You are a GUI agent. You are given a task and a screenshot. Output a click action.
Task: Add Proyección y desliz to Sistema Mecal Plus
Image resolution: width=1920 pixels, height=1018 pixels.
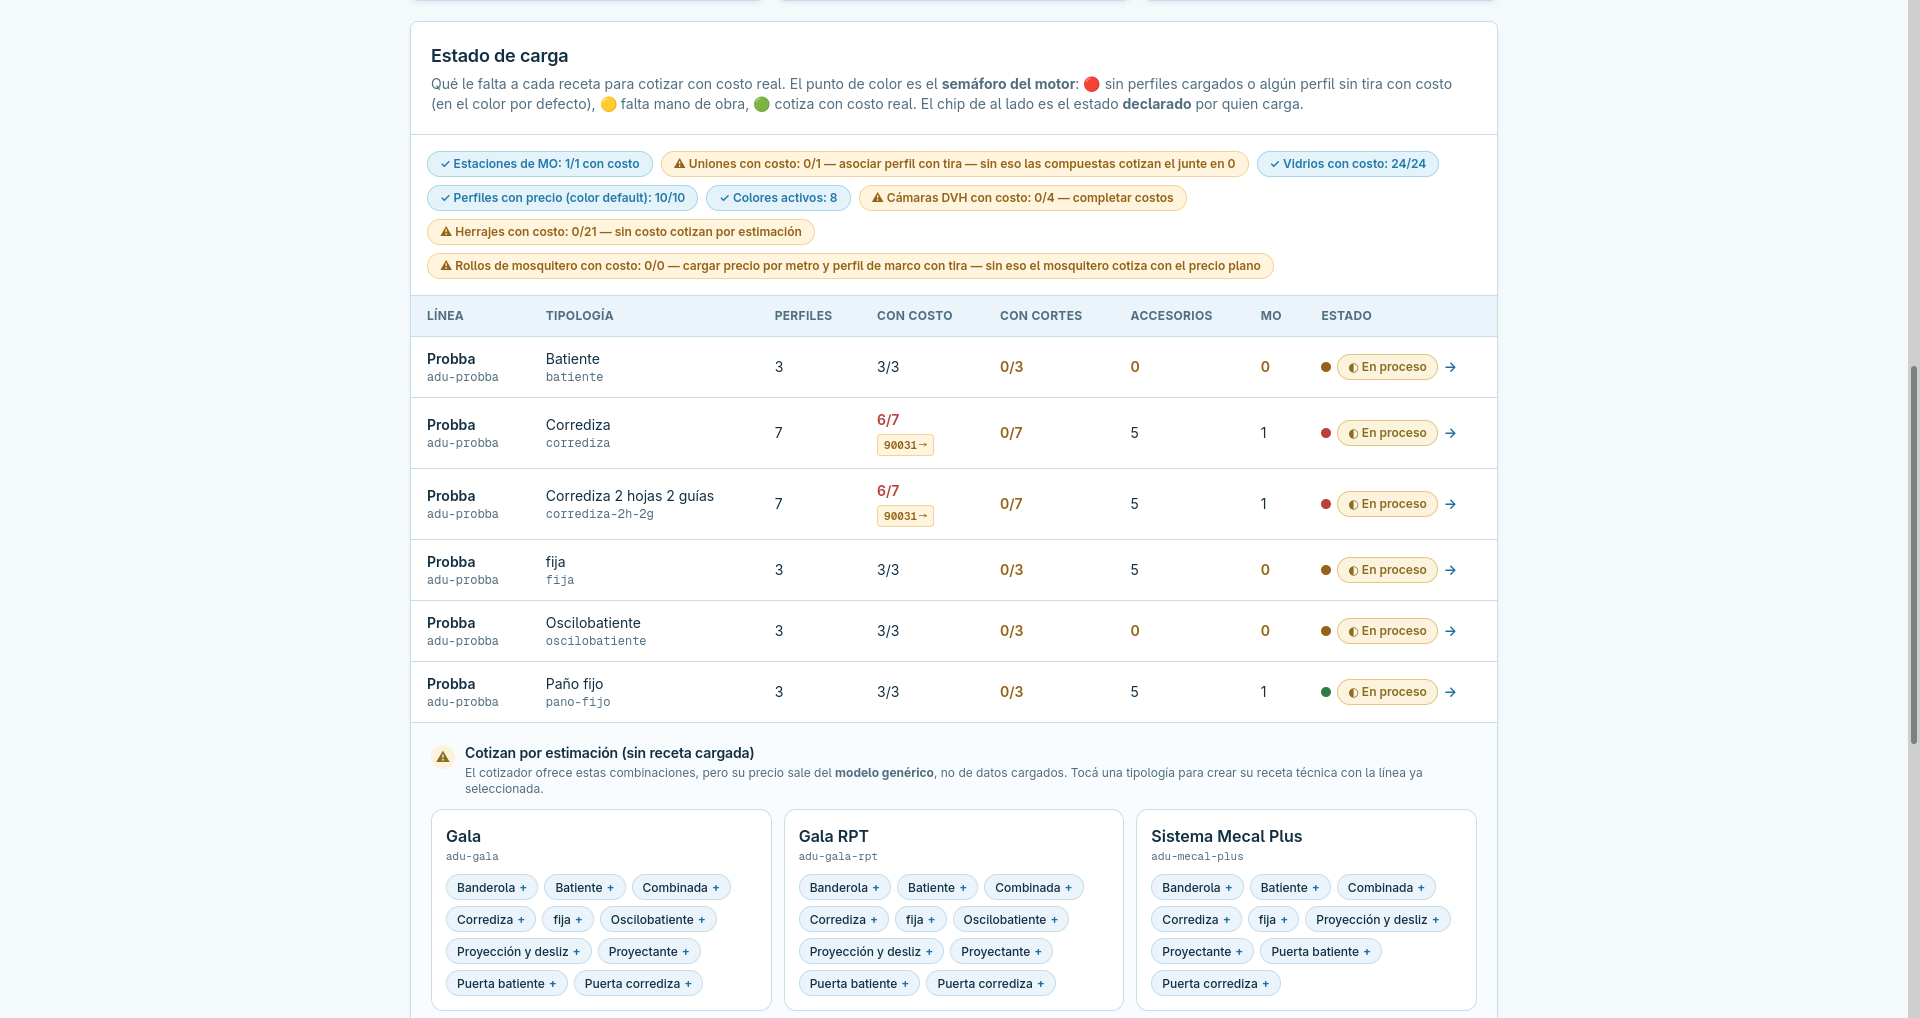1377,920
